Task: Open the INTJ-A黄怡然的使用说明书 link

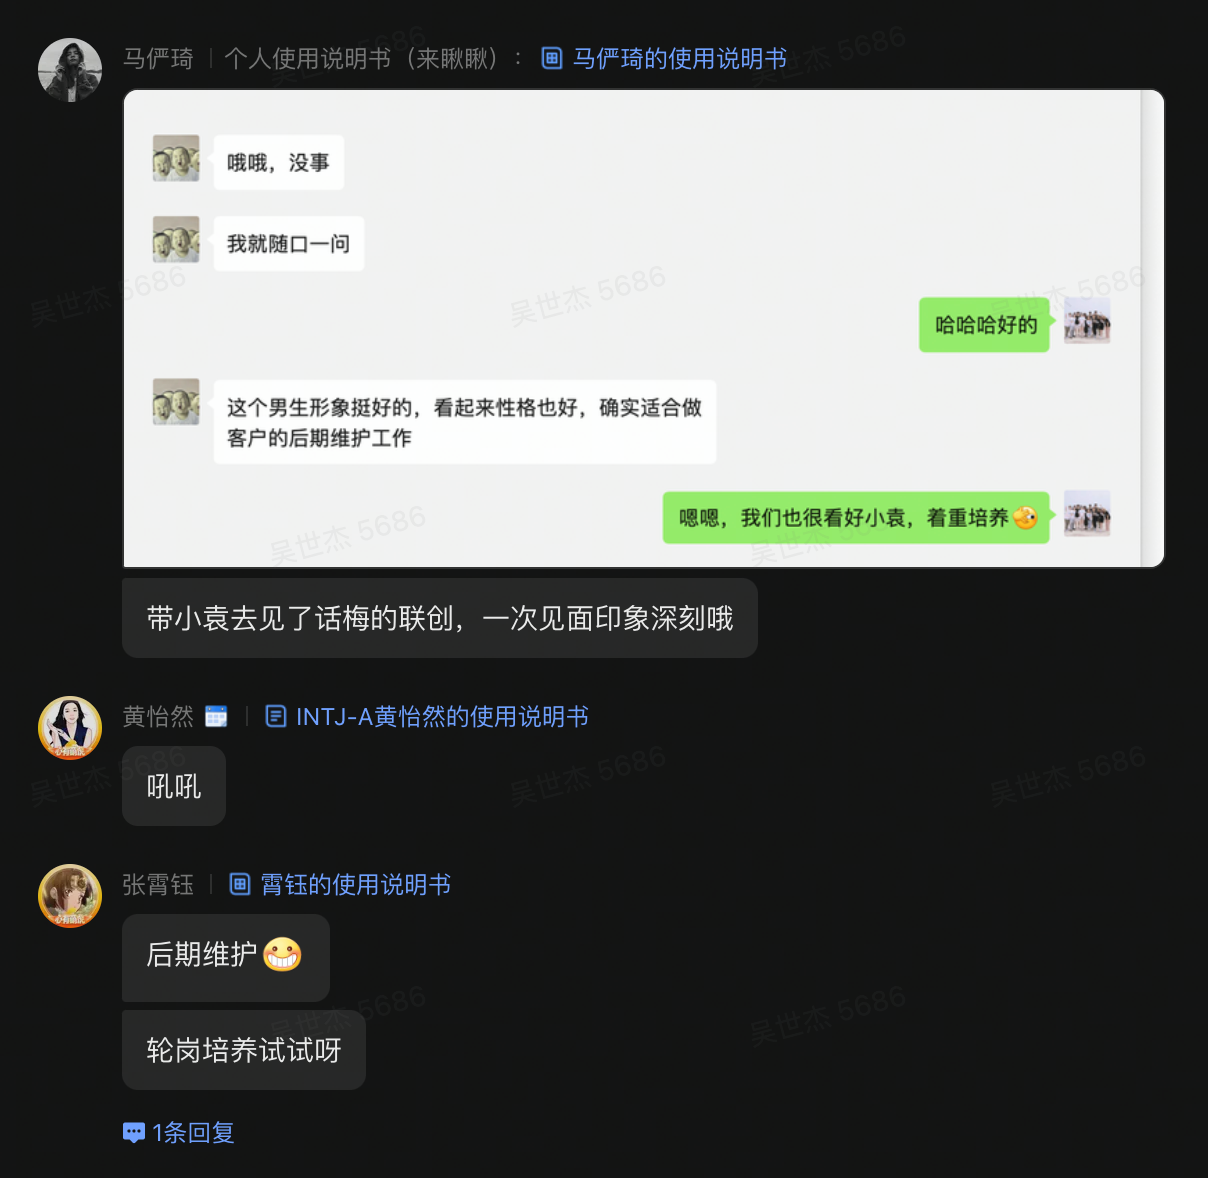Action: pos(442,716)
